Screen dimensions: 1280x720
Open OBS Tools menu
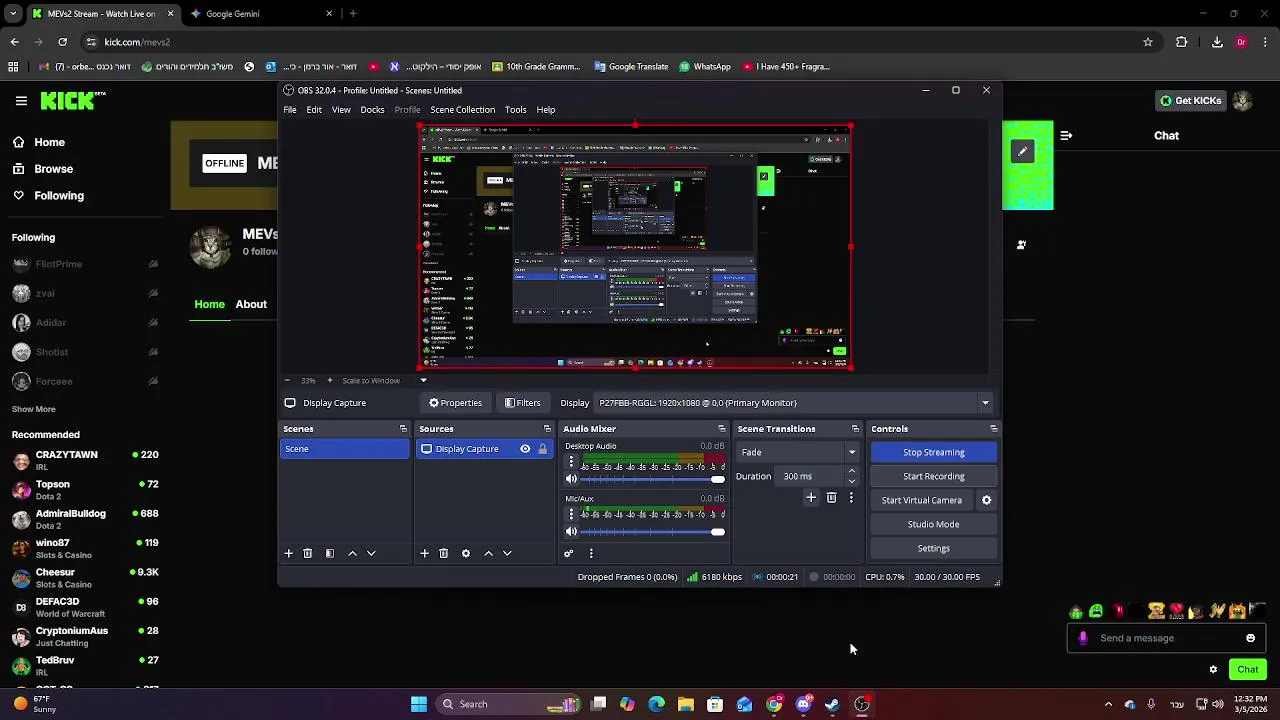click(516, 110)
